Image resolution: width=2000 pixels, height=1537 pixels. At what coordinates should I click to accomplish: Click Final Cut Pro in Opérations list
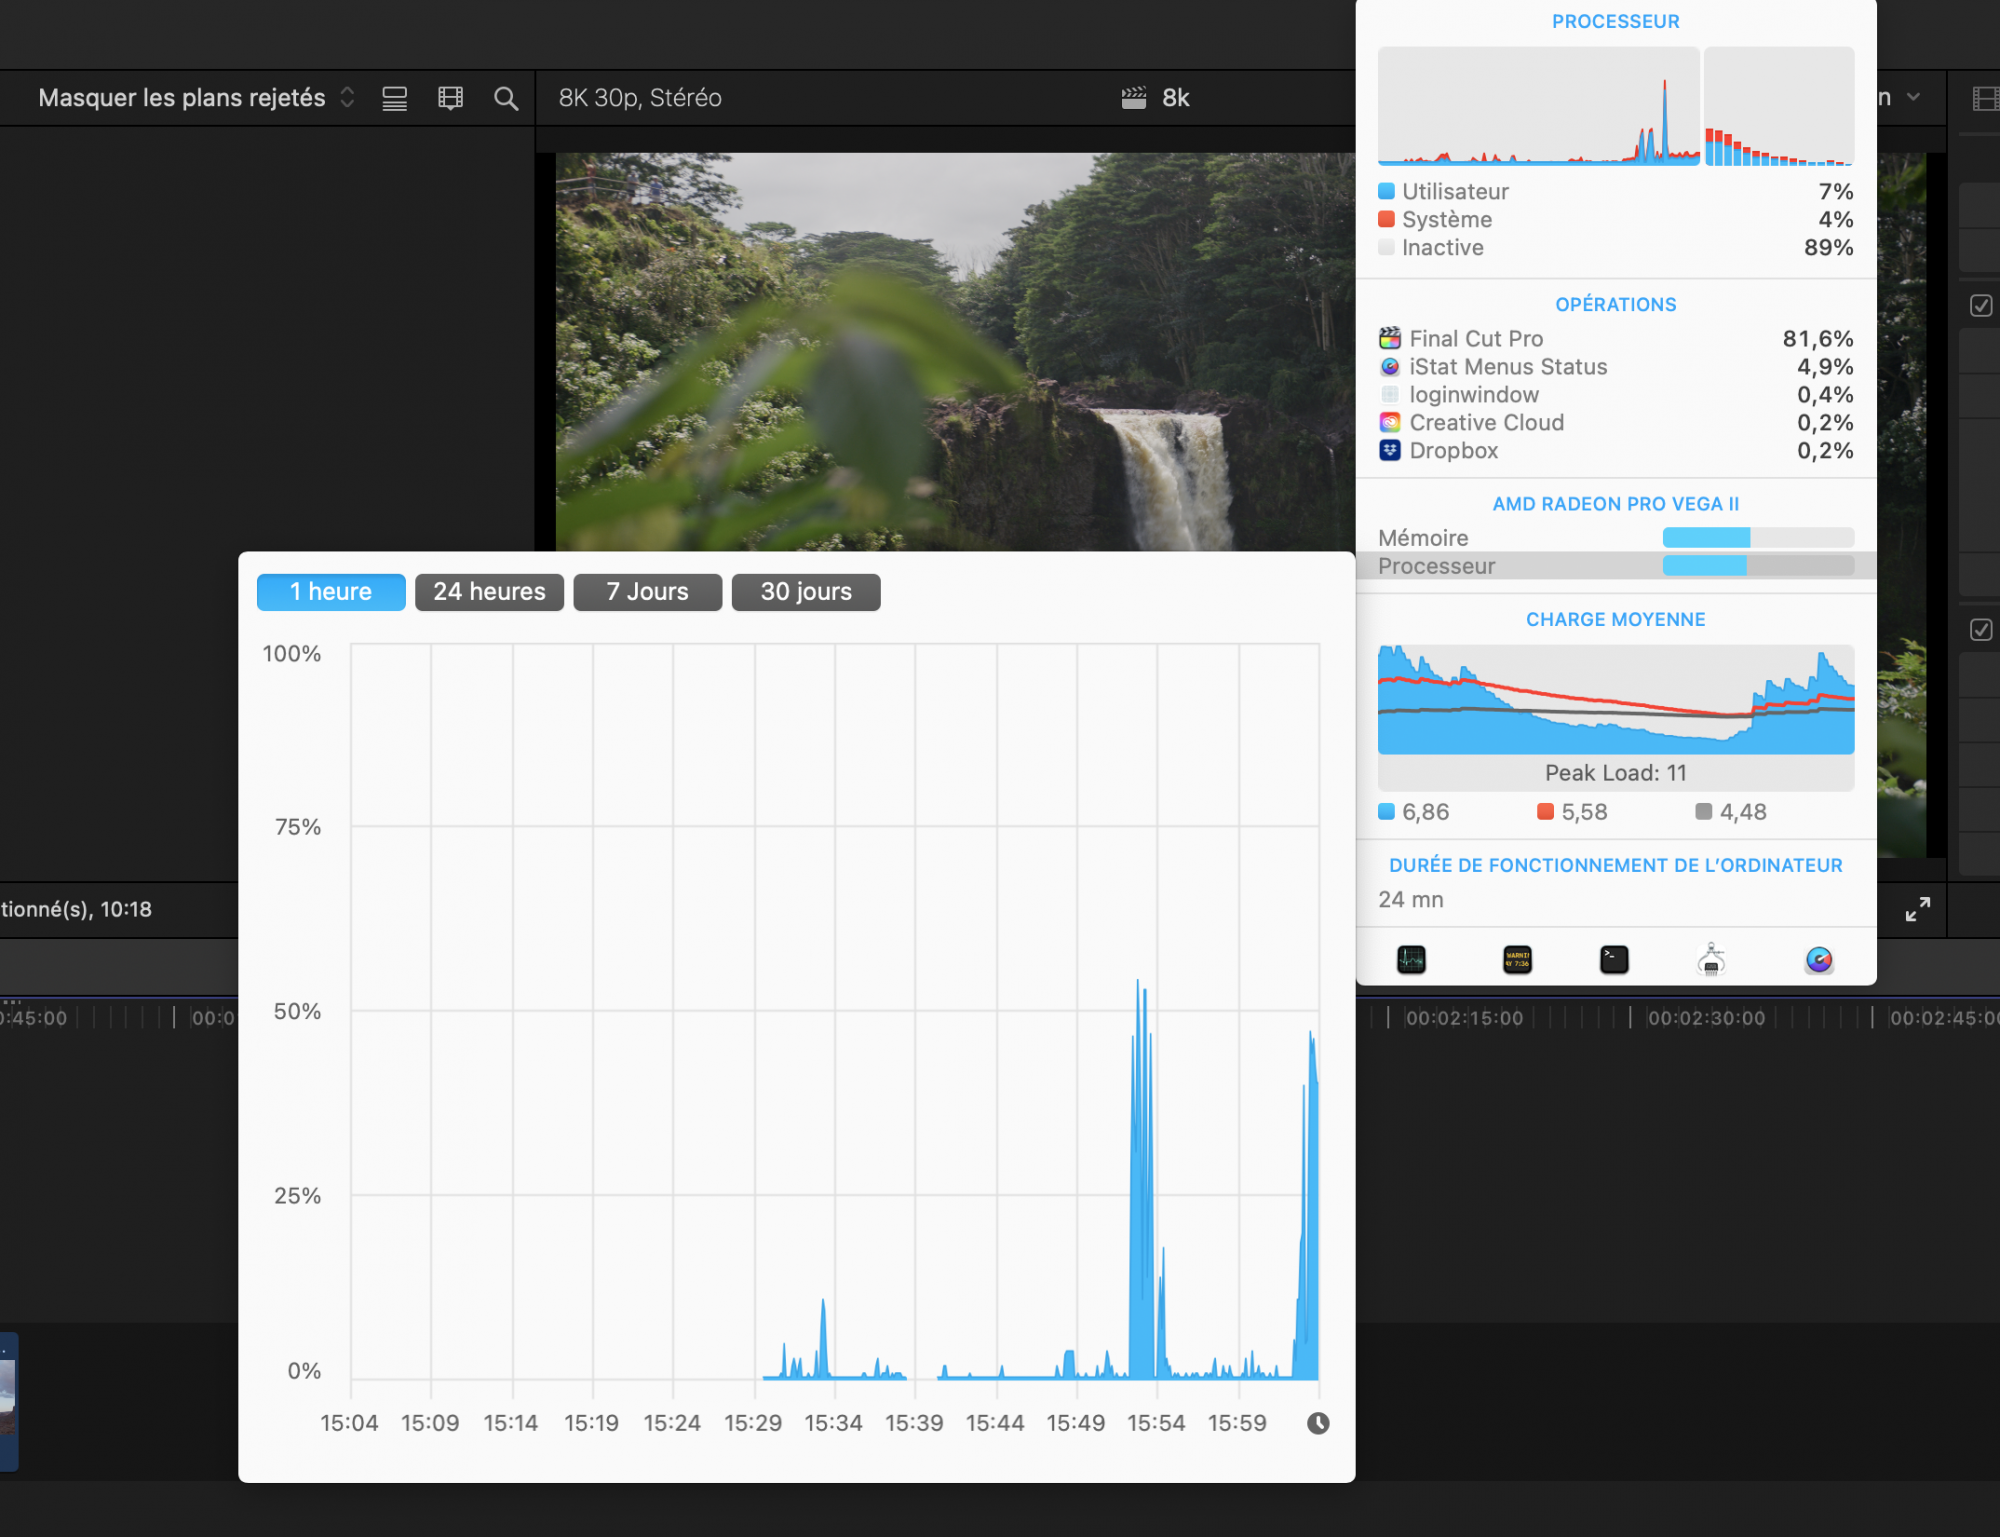coord(1476,339)
